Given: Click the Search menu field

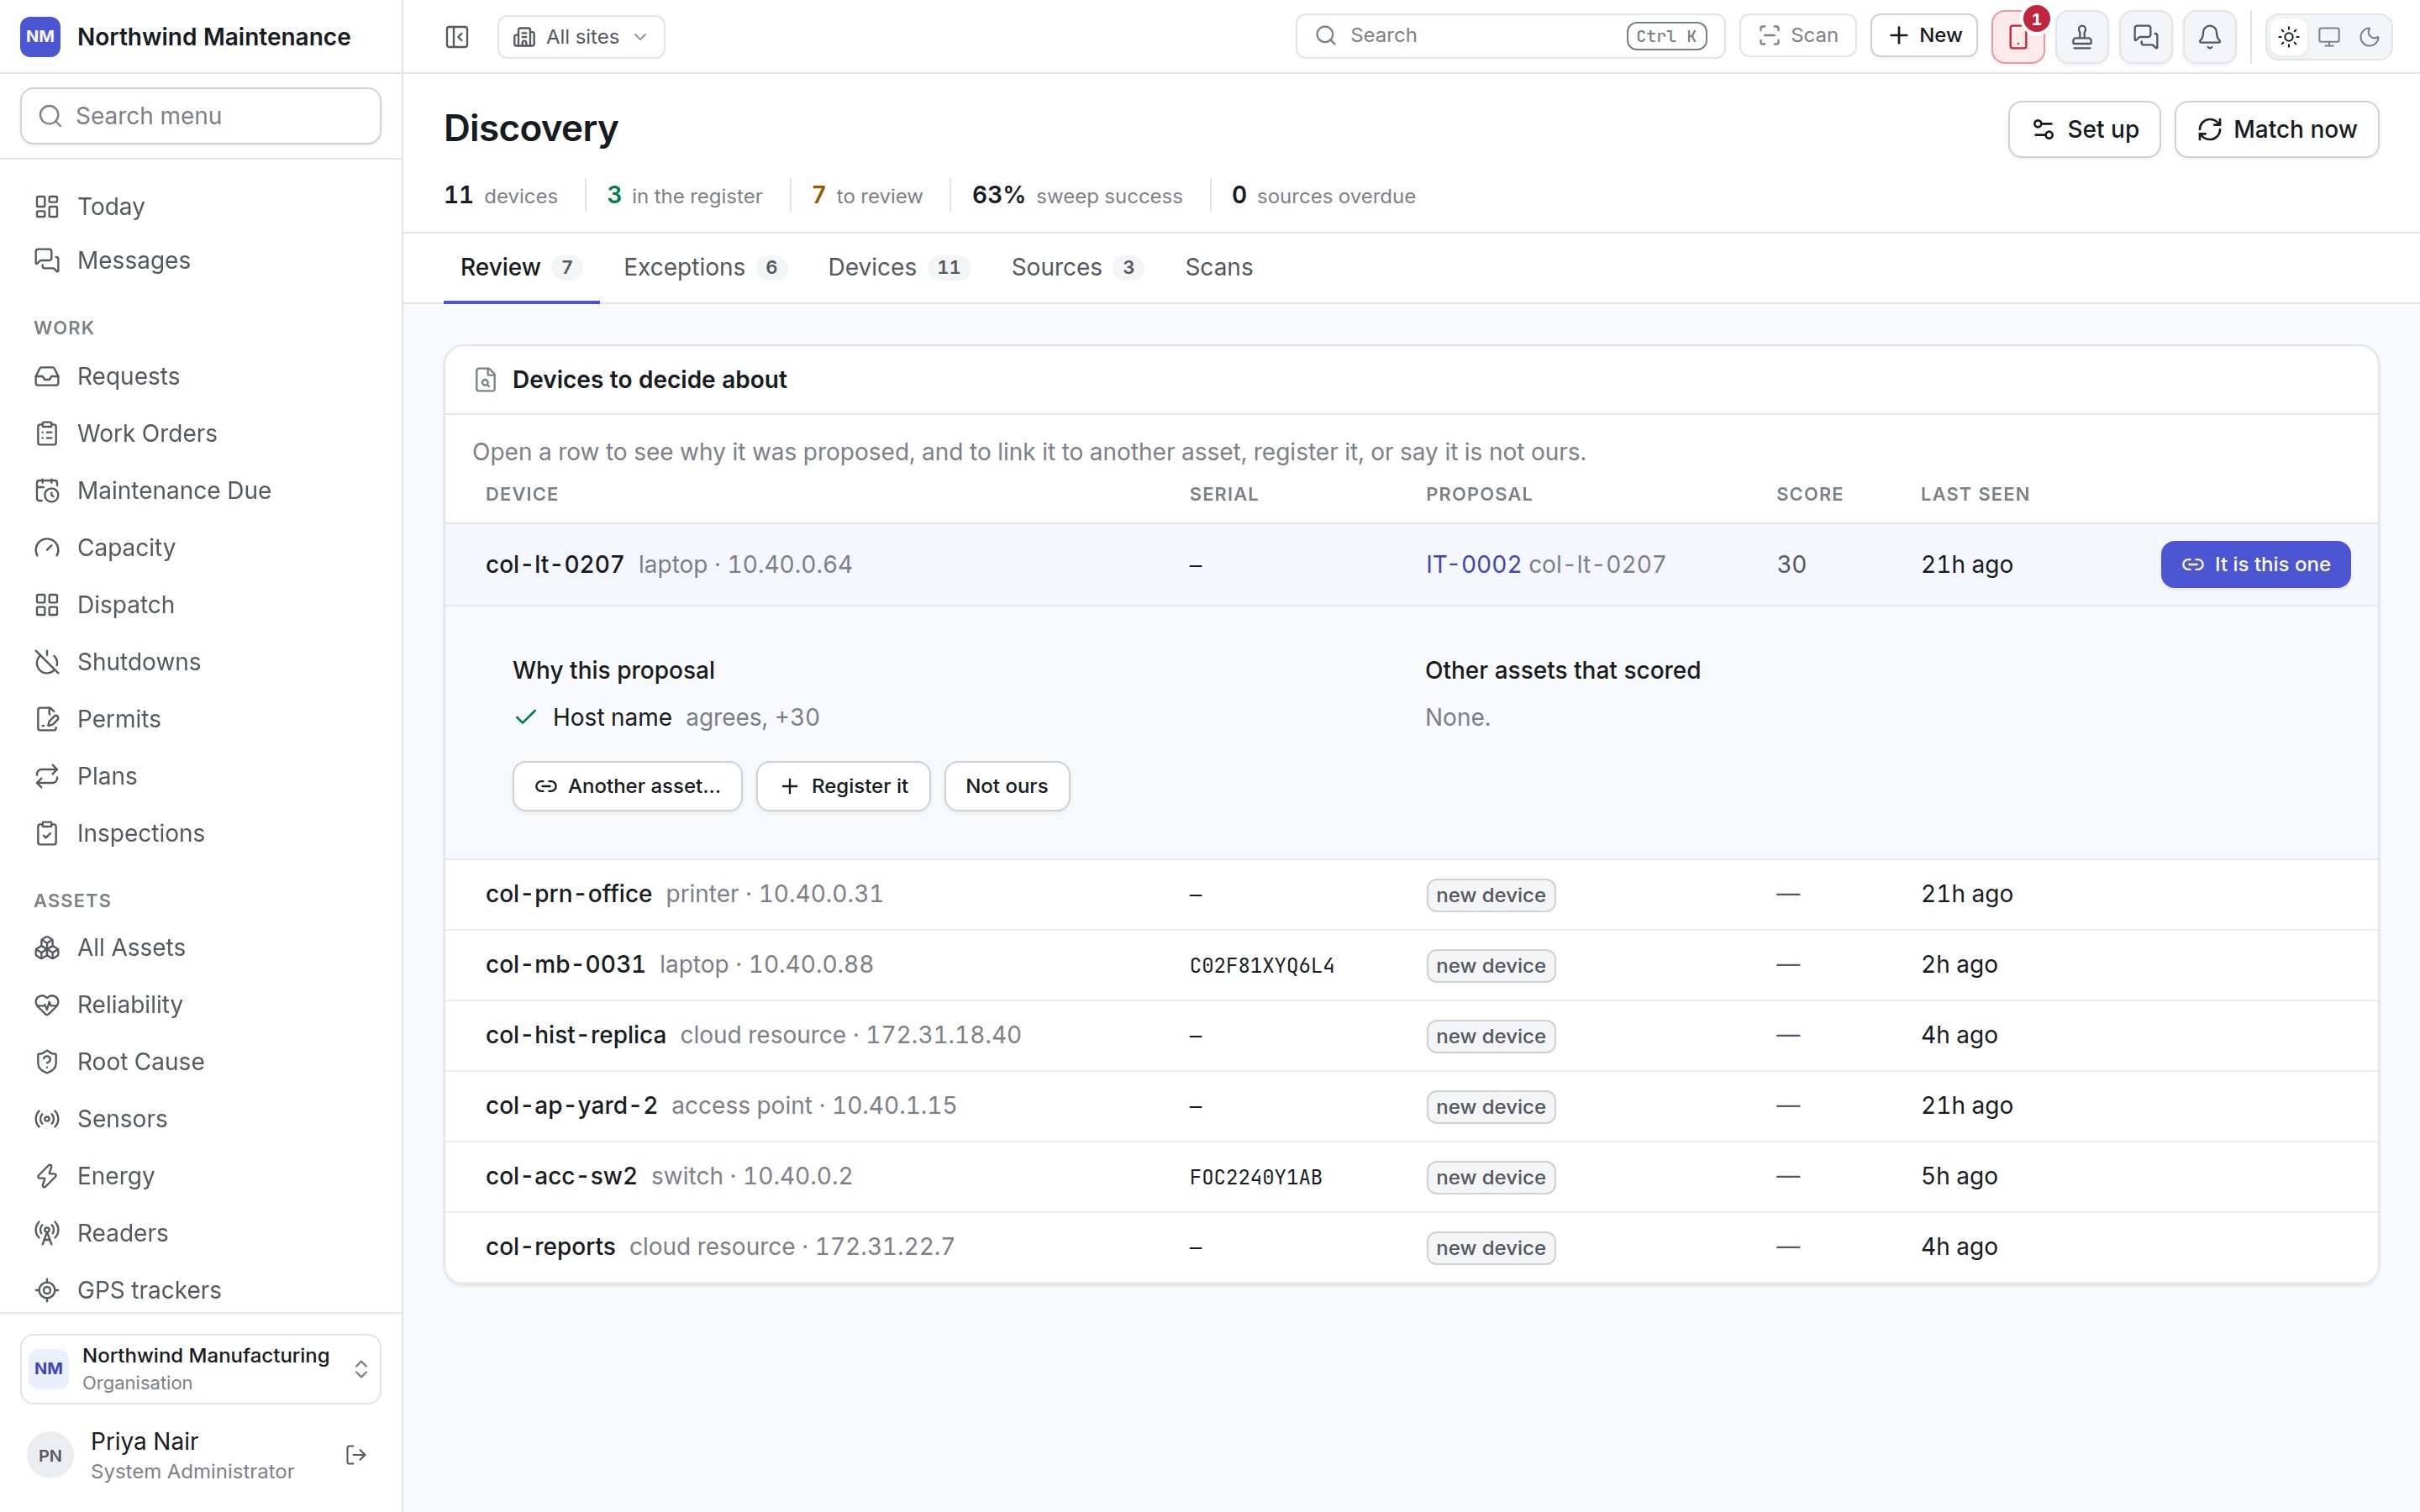Looking at the screenshot, I should pyautogui.click(x=200, y=116).
